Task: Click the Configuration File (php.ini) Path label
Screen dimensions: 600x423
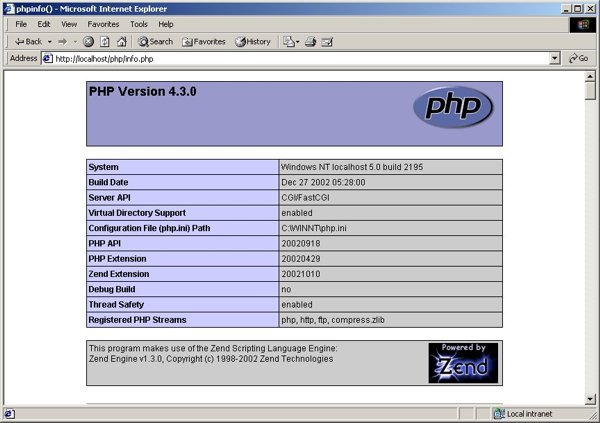Action: pos(149,228)
